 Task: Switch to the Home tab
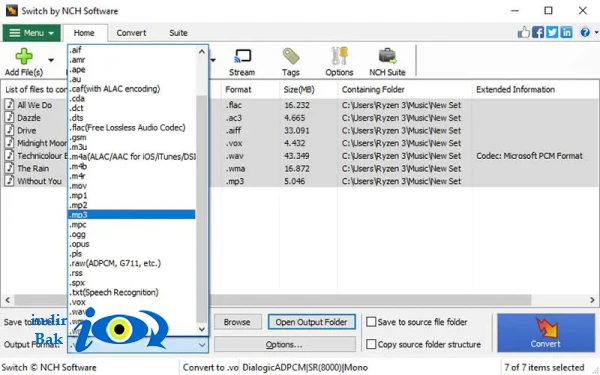84,33
